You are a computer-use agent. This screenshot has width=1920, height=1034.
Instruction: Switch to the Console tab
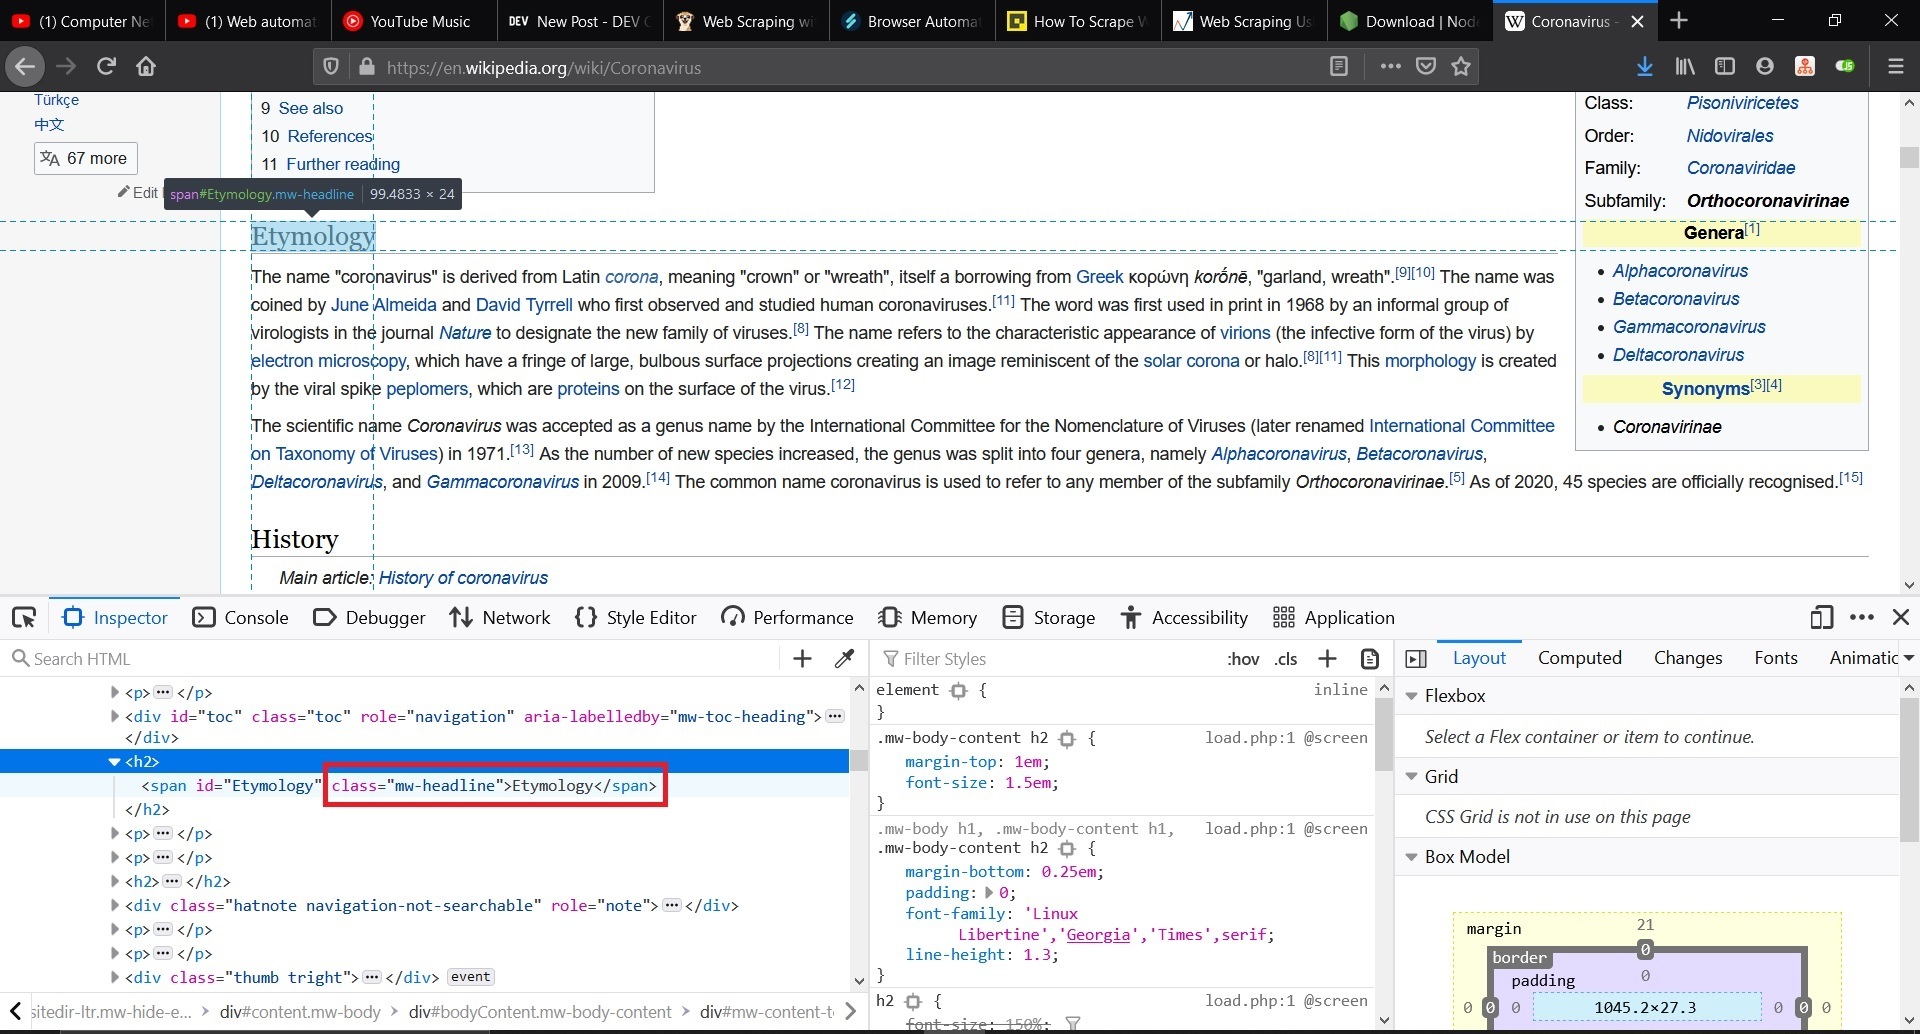click(x=241, y=618)
